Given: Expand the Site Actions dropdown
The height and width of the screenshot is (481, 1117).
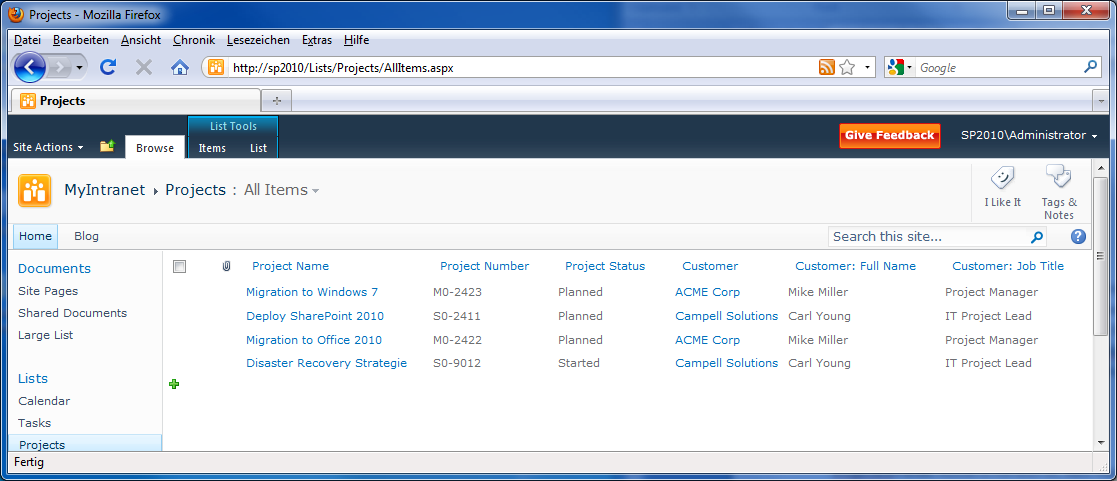Looking at the screenshot, I should 48,147.
